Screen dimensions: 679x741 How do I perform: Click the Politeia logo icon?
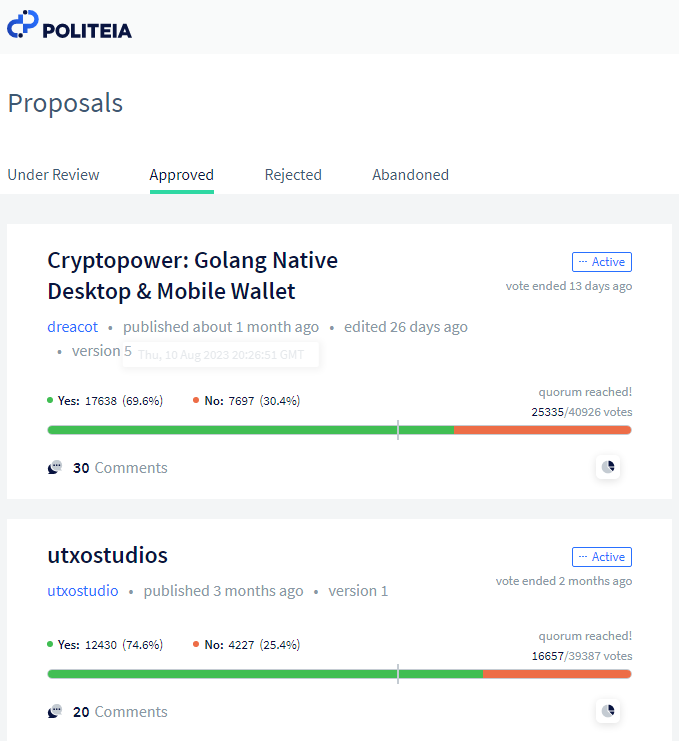(x=22, y=24)
